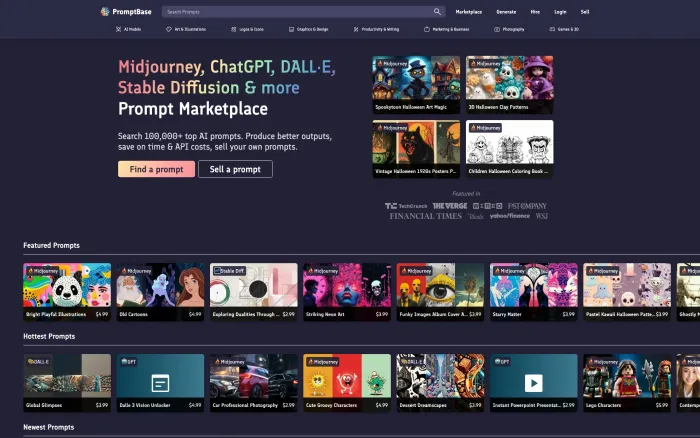Click Midjourney badge on Lego Characters card
The height and width of the screenshot is (438, 700).
pyautogui.click(x=603, y=362)
